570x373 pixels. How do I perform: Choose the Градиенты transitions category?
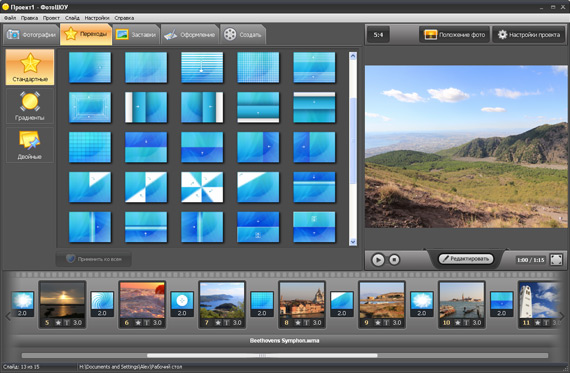(30, 106)
